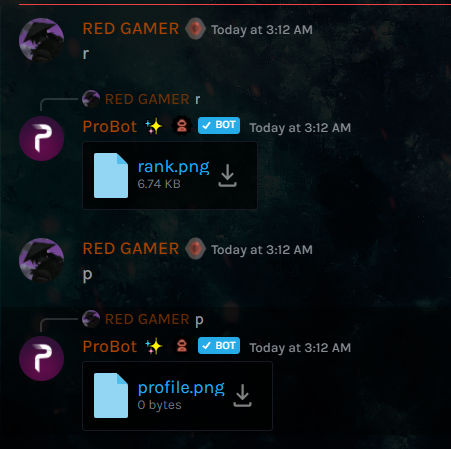Download the profile.png attachment
Viewport: 451px width, 449px height.
tap(242, 395)
